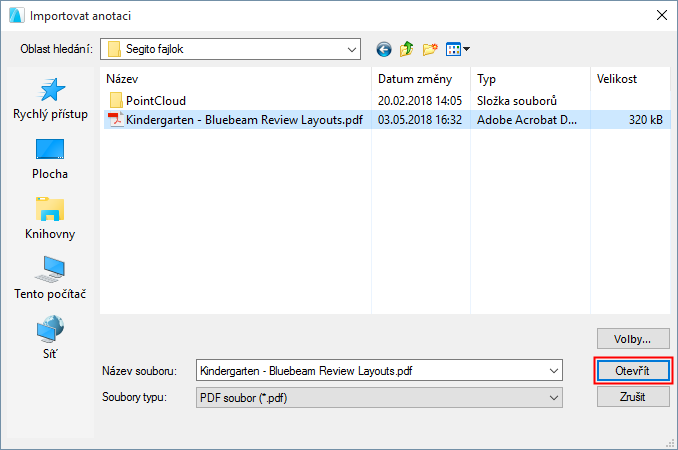Go to Plocha desktop location

(x=50, y=159)
